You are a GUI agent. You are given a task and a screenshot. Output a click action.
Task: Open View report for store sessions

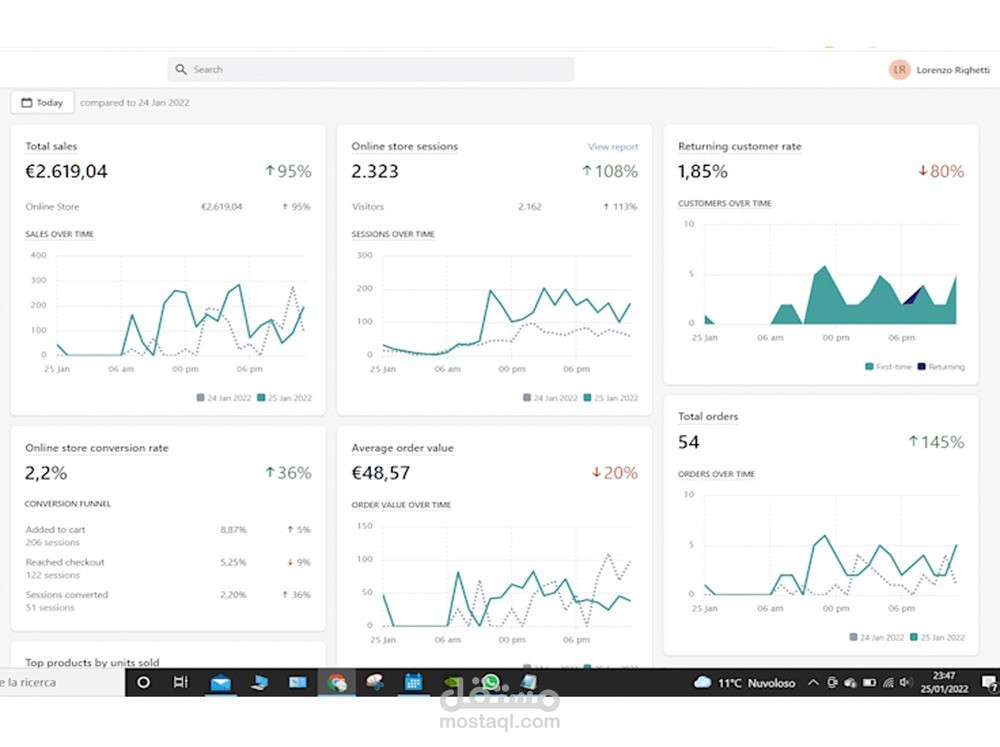click(x=612, y=147)
